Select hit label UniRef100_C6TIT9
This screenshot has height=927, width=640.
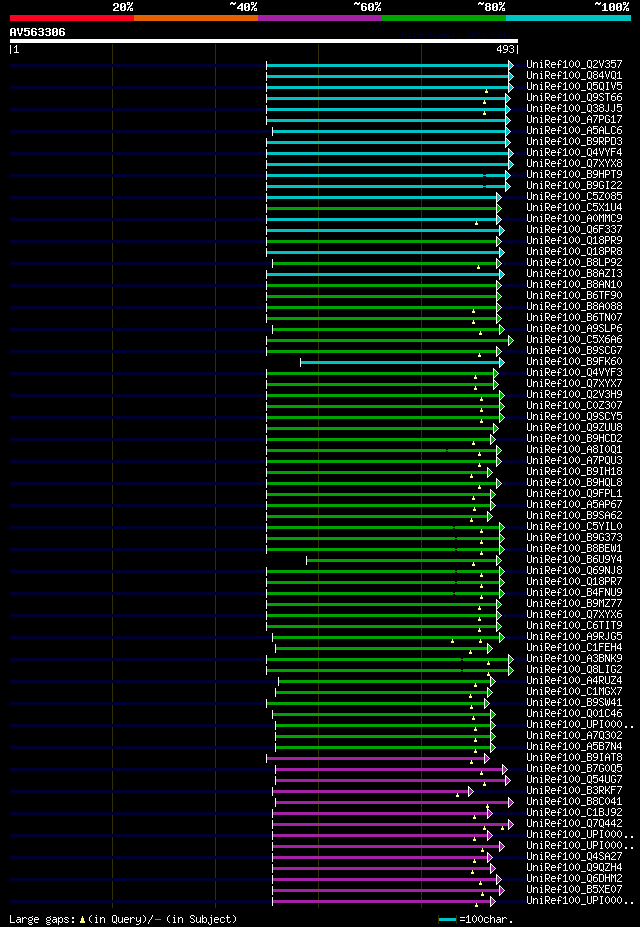pos(574,625)
